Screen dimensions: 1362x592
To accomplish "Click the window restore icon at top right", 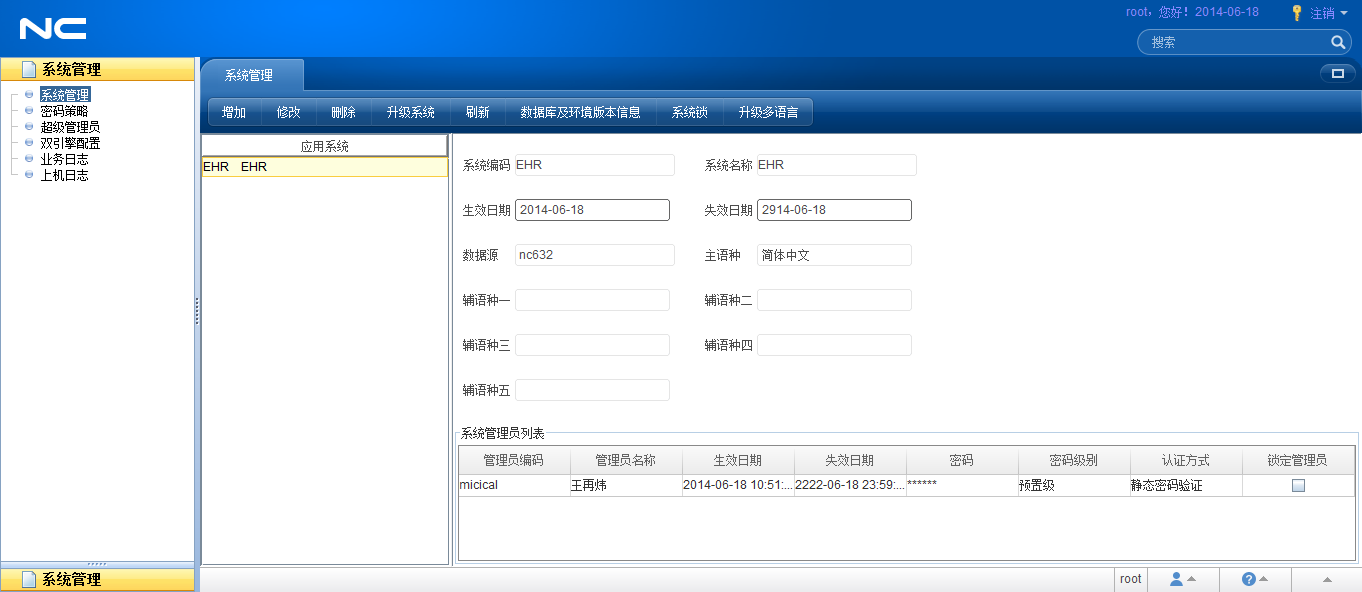I will click(x=1337, y=73).
